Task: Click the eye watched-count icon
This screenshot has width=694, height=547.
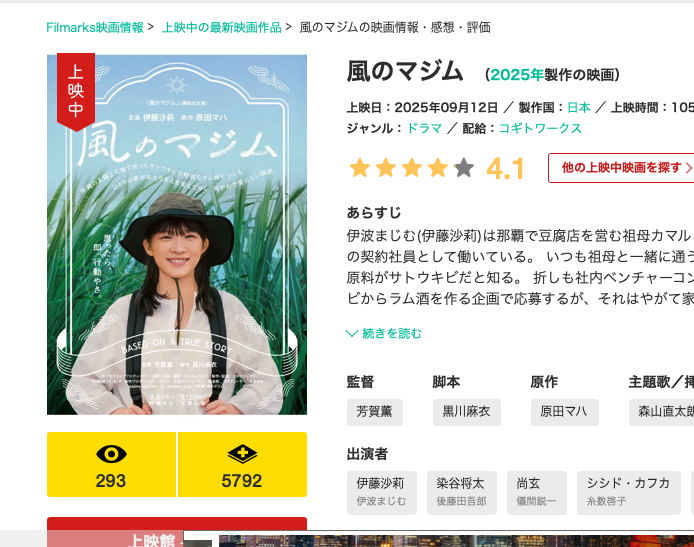Action: pos(111,454)
